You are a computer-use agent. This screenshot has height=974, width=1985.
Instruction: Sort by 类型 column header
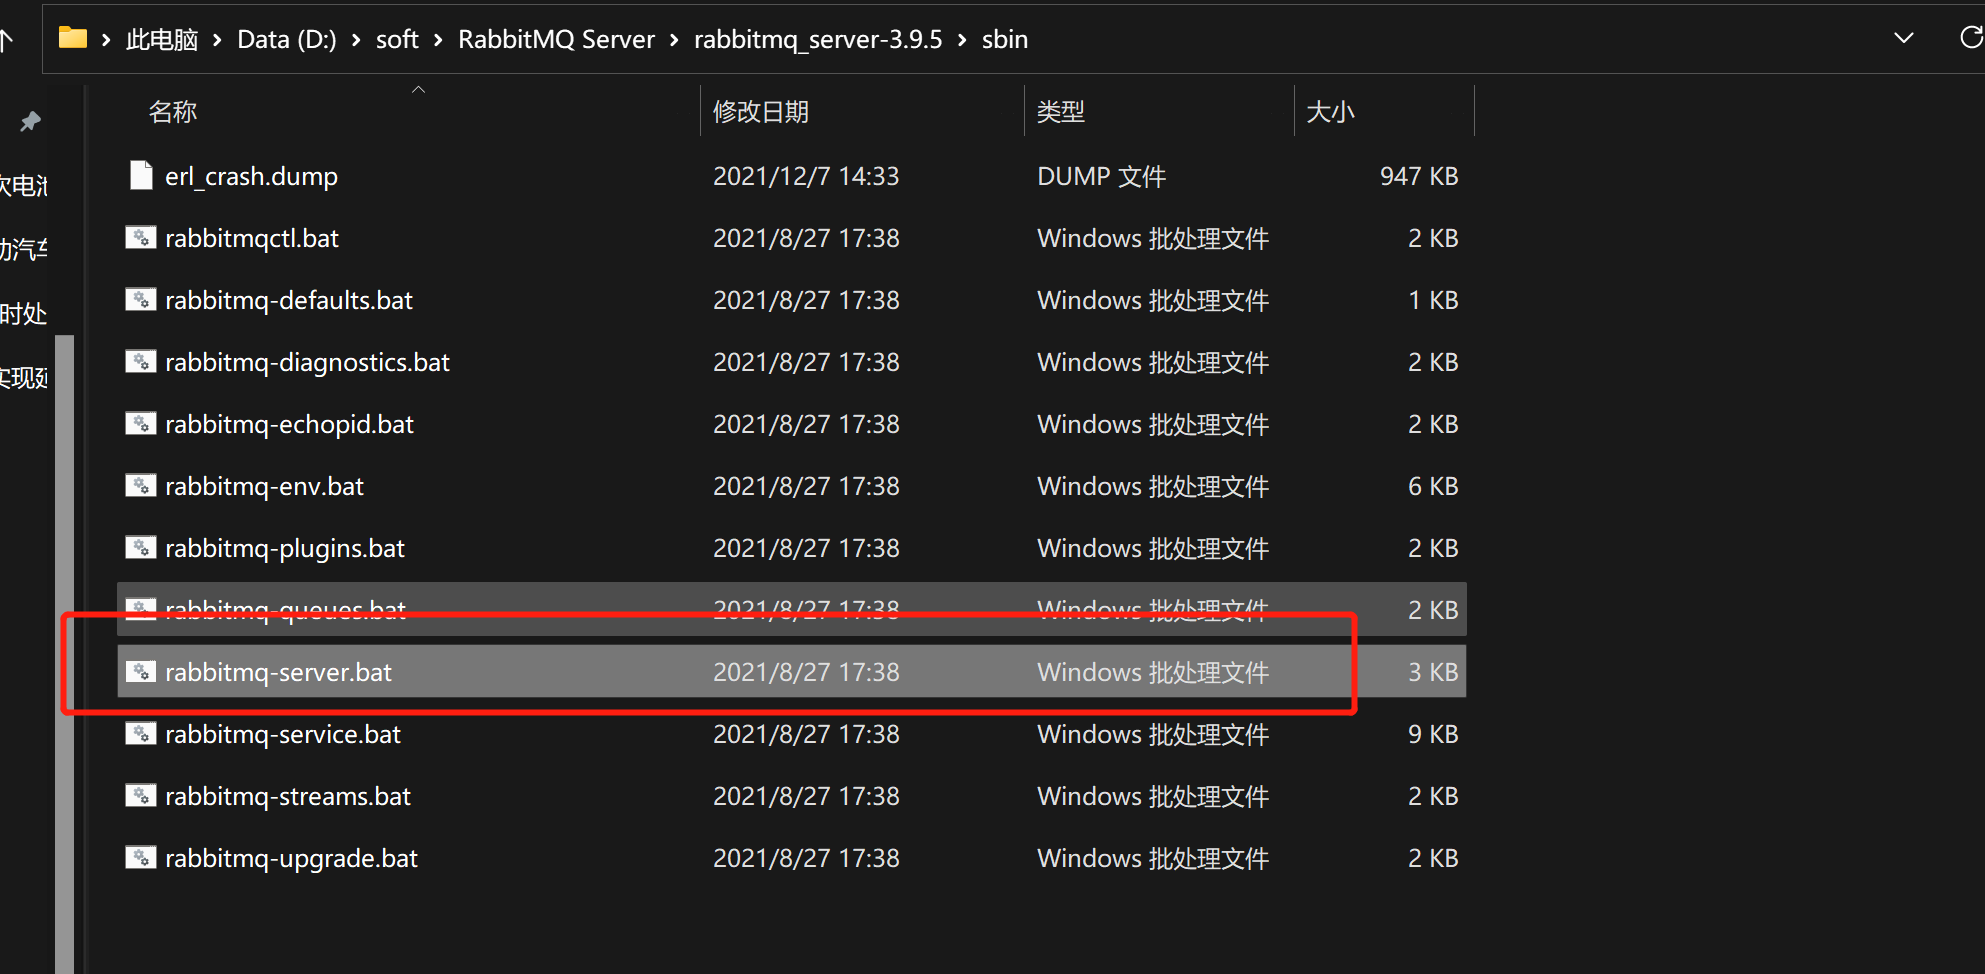pos(1061,111)
